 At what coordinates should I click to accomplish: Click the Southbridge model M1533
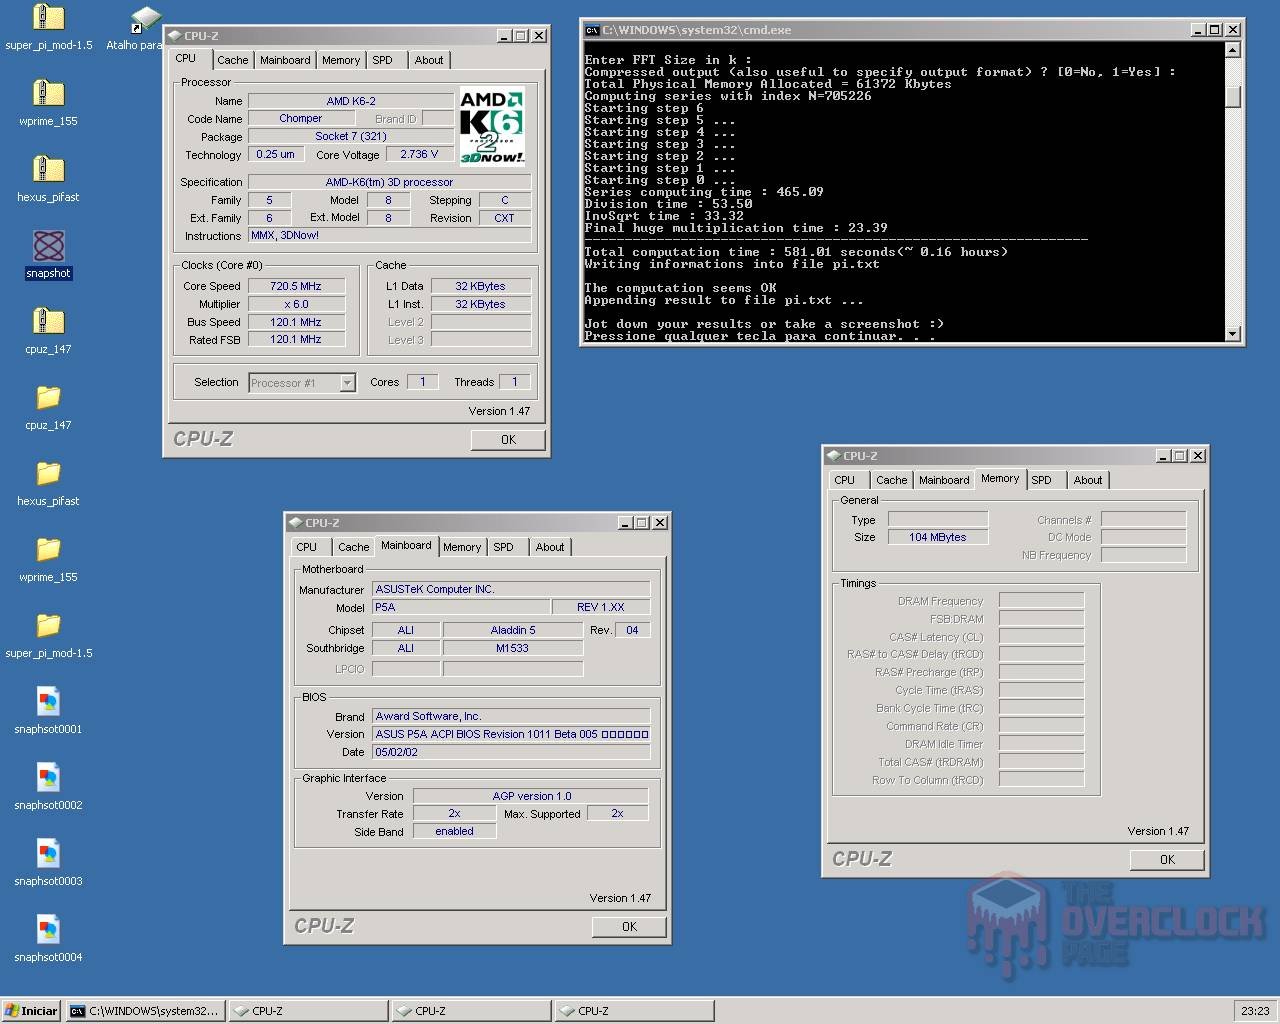pyautogui.click(x=513, y=648)
